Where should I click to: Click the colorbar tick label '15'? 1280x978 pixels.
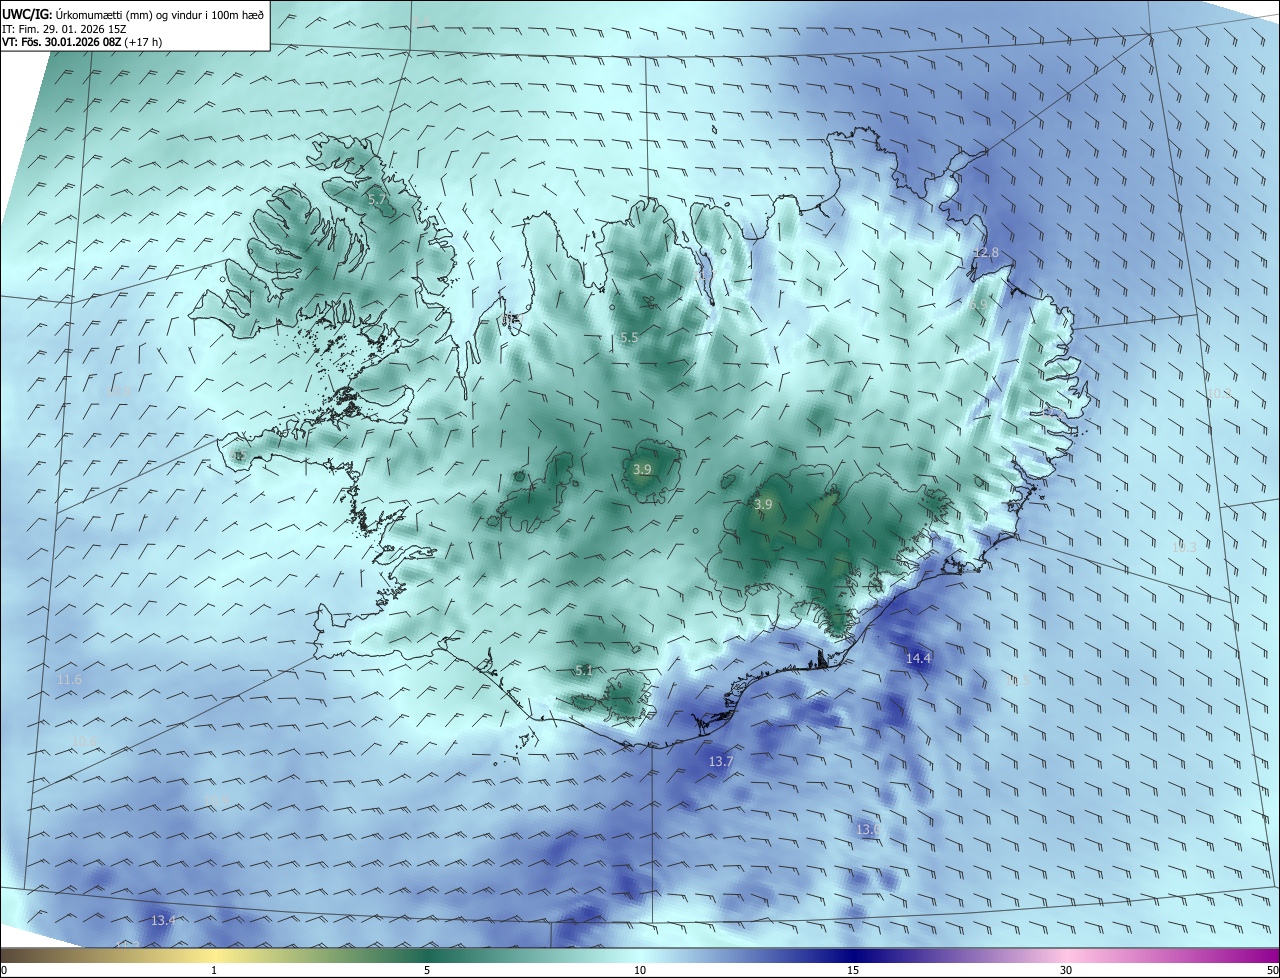coord(853,970)
